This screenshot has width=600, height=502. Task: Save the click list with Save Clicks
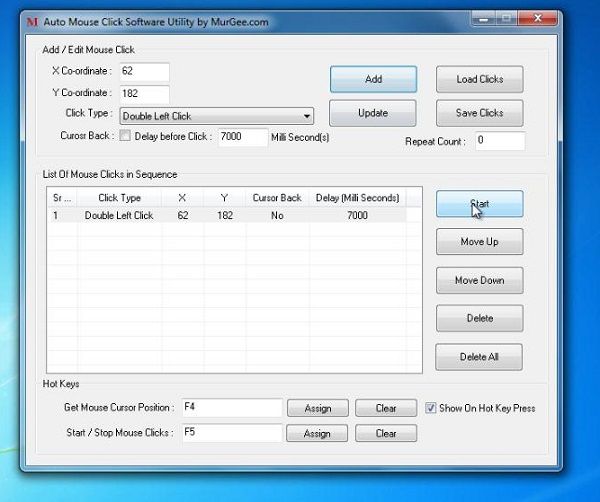tap(479, 113)
